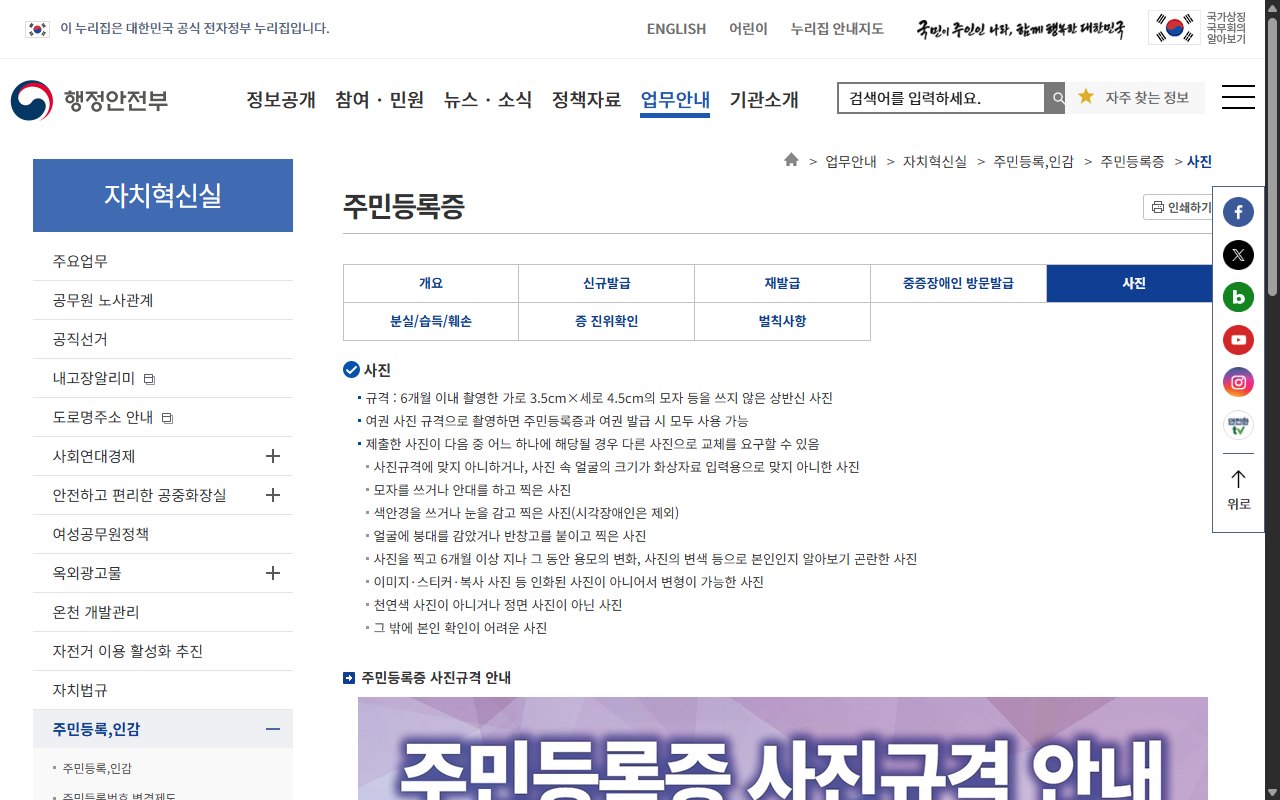
Task: Click the search magnifier icon
Action: click(1056, 98)
